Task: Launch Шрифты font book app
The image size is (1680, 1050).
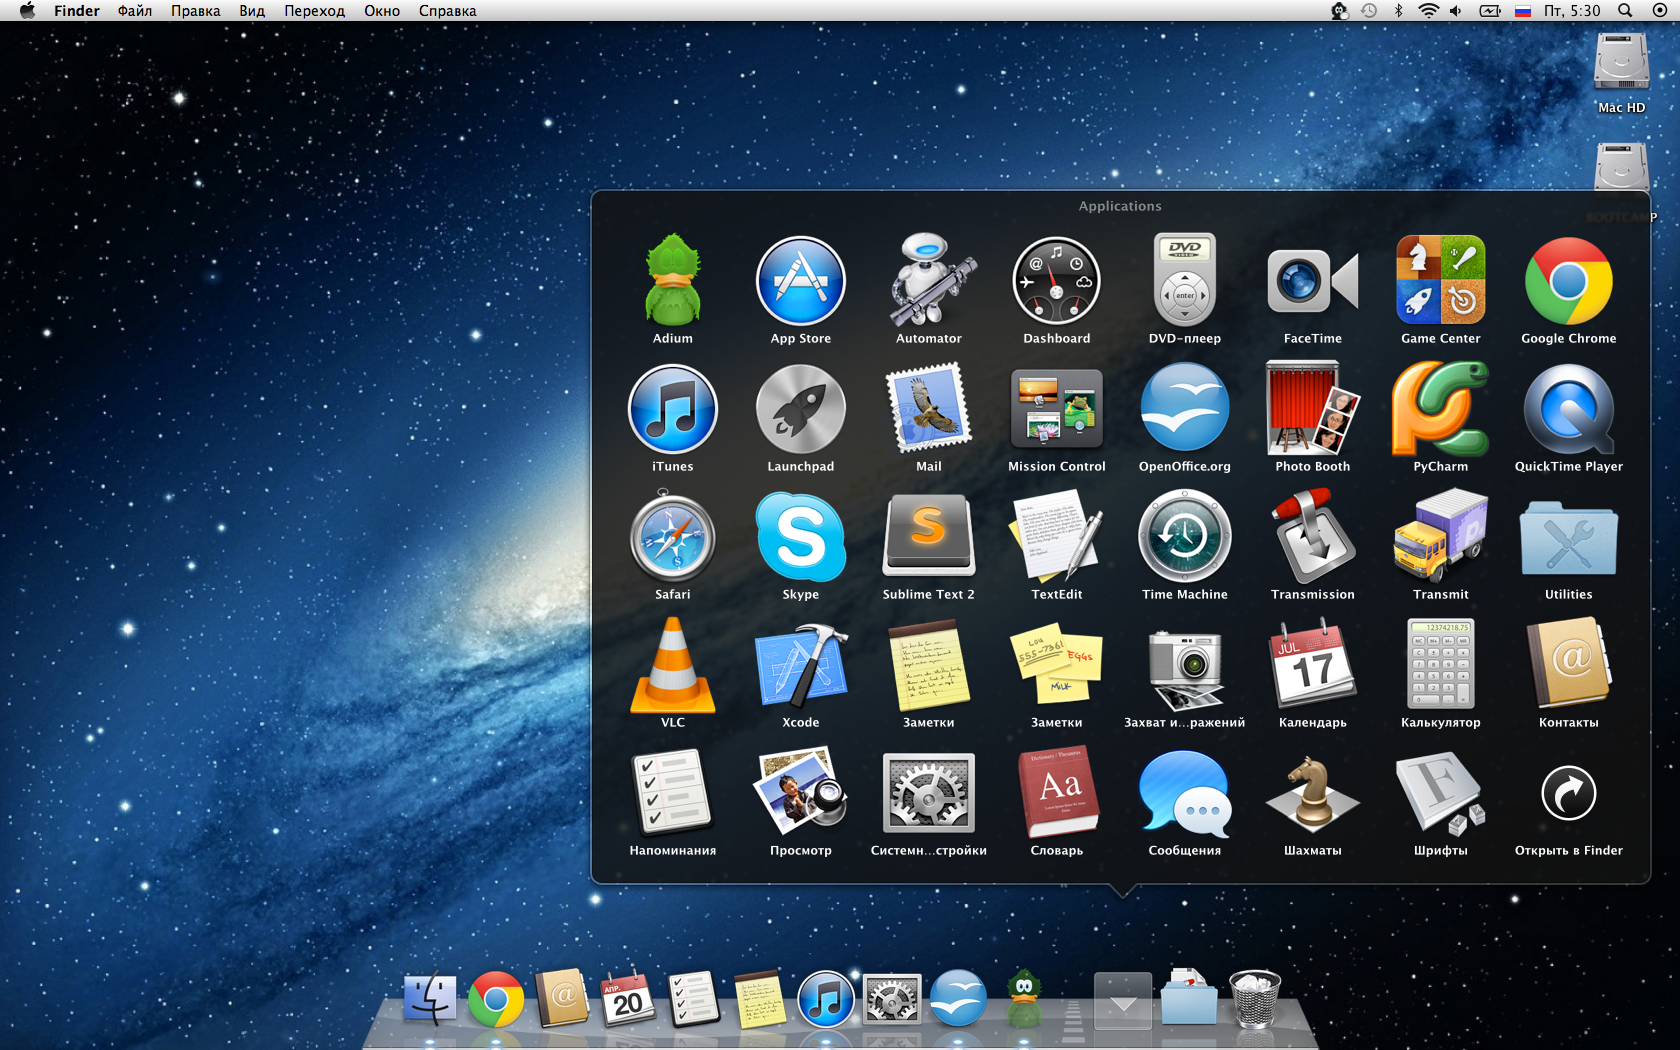Action: pos(1441,793)
